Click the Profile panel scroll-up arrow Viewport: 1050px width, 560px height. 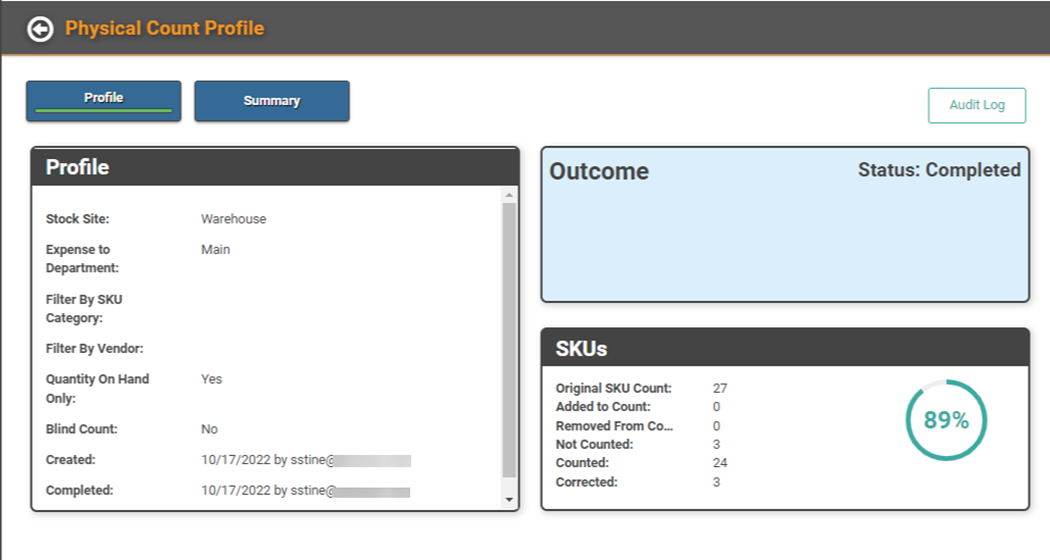[509, 195]
